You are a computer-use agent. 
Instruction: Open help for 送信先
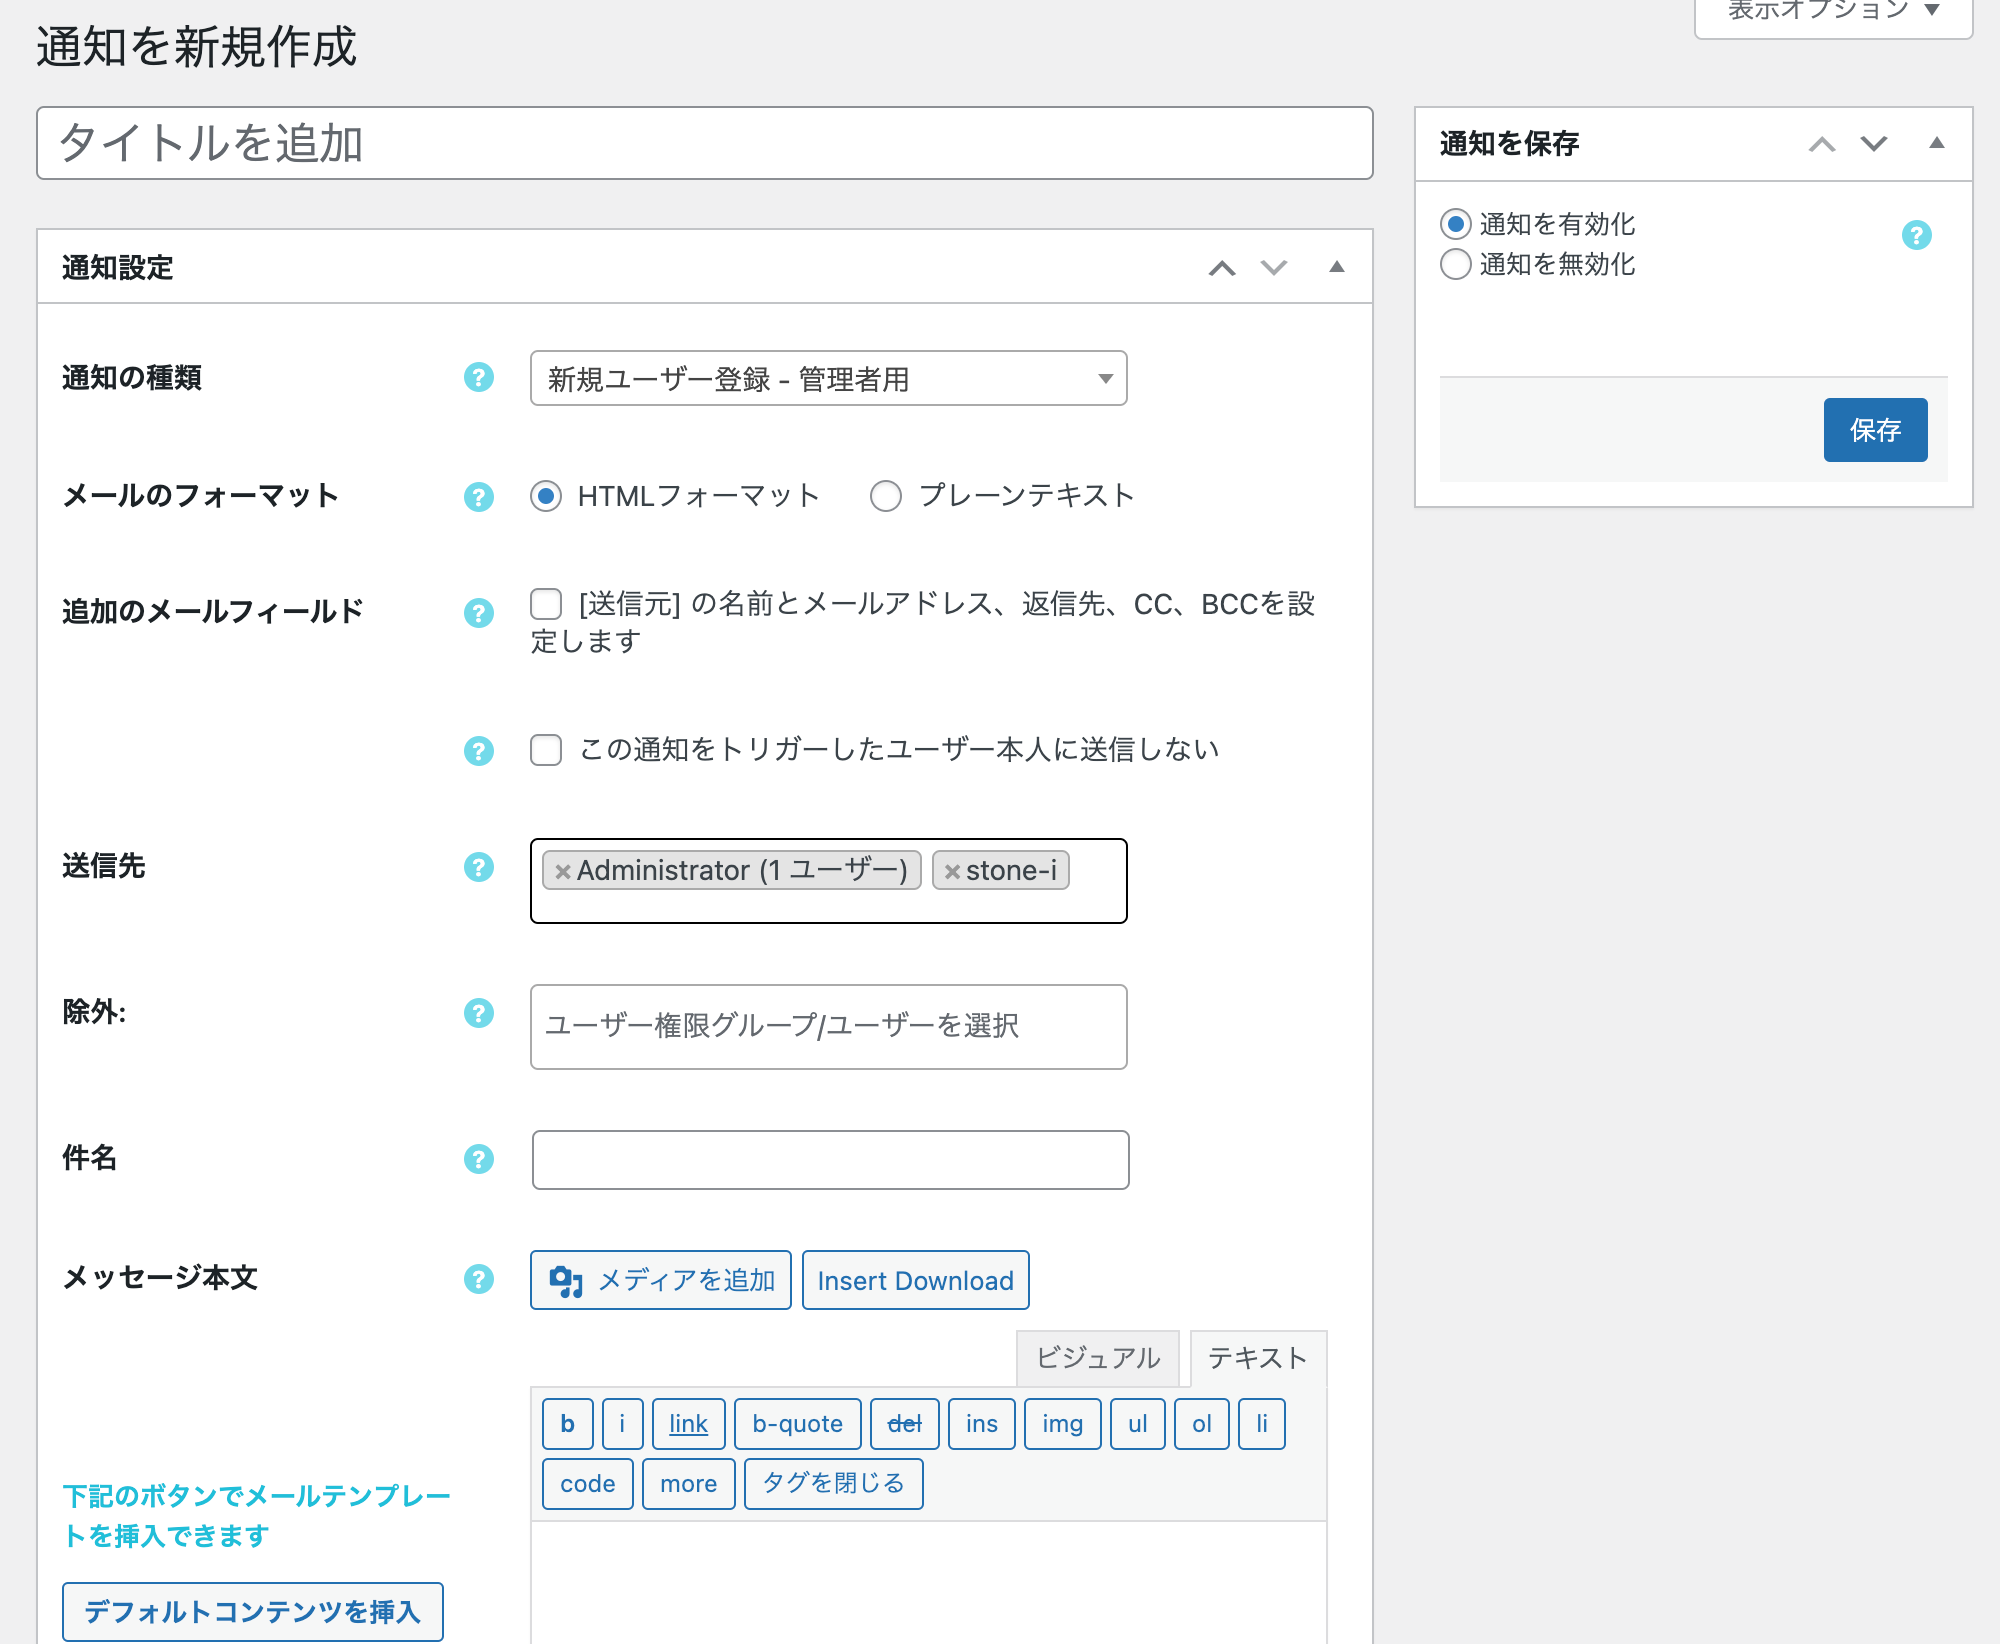click(x=479, y=867)
